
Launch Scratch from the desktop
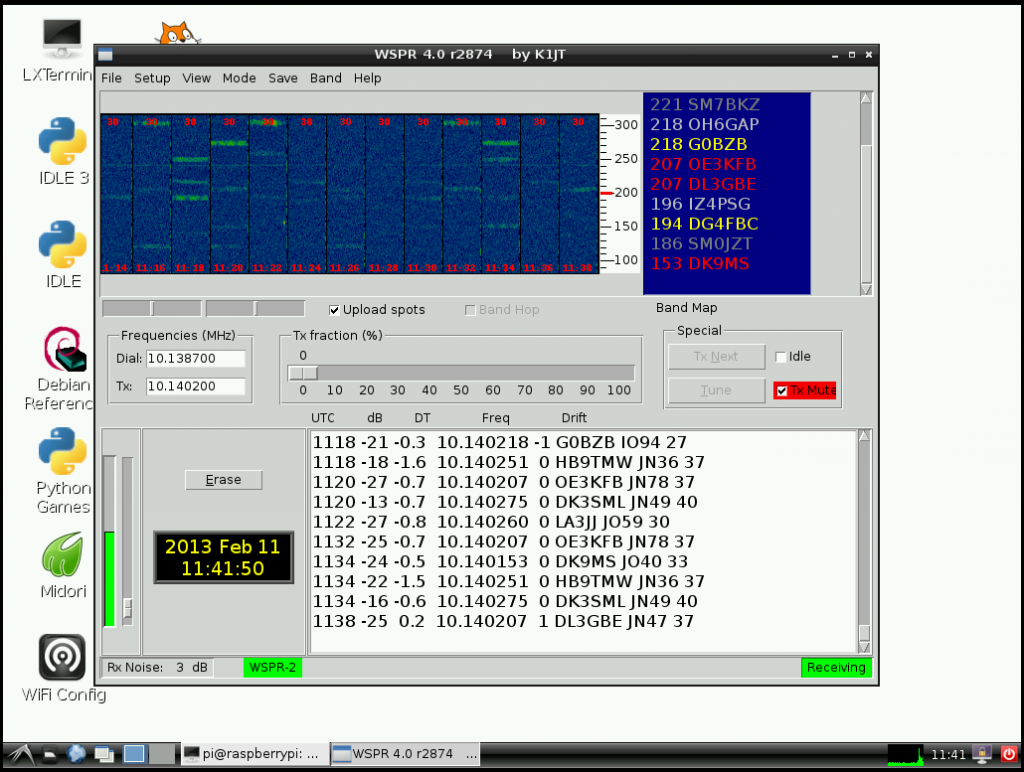pos(176,30)
